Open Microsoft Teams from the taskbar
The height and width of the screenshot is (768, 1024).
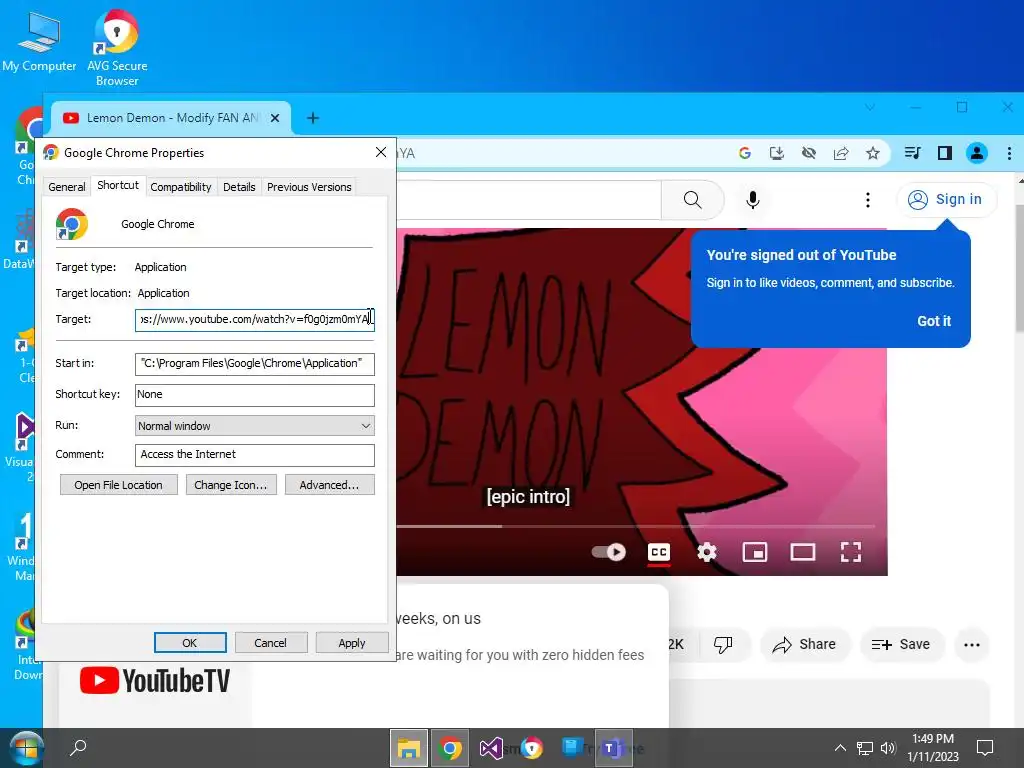611,748
